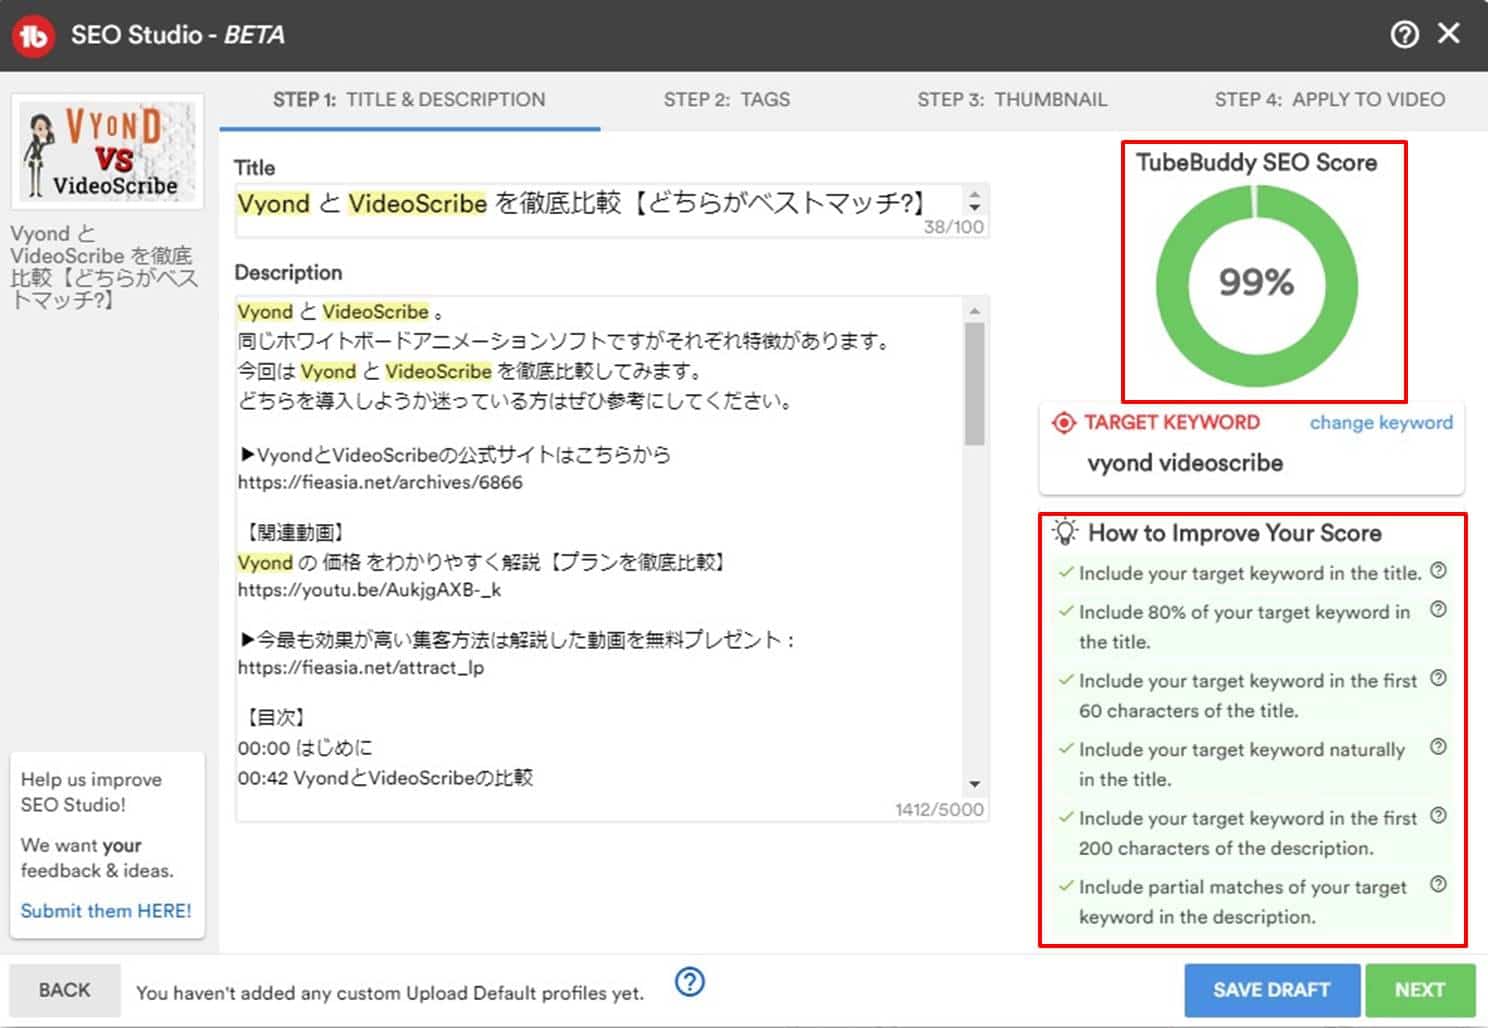The image size is (1488, 1028).
Task: Click the 'TubeBuddy SEO Score' heading
Action: coord(1256,162)
